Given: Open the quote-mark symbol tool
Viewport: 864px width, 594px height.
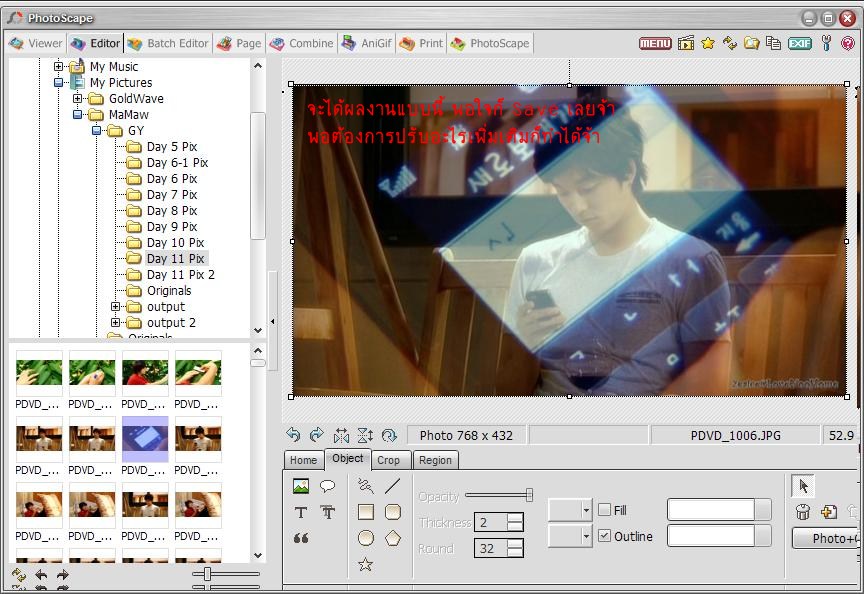Looking at the screenshot, I should pyautogui.click(x=301, y=538).
